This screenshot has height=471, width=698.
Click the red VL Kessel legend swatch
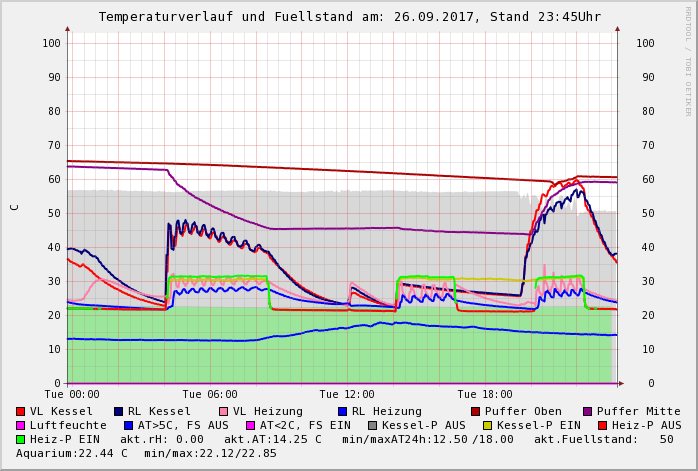click(20, 411)
